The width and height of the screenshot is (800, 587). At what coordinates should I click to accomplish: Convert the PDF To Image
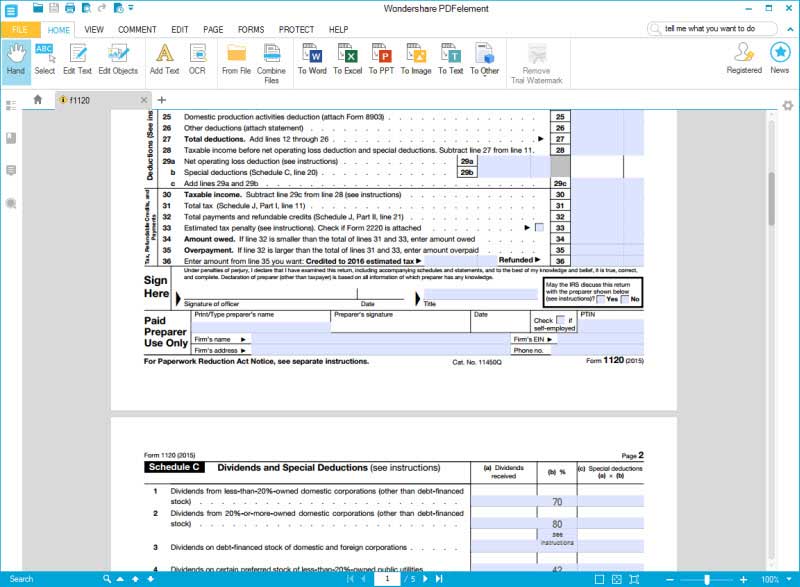coord(416,60)
